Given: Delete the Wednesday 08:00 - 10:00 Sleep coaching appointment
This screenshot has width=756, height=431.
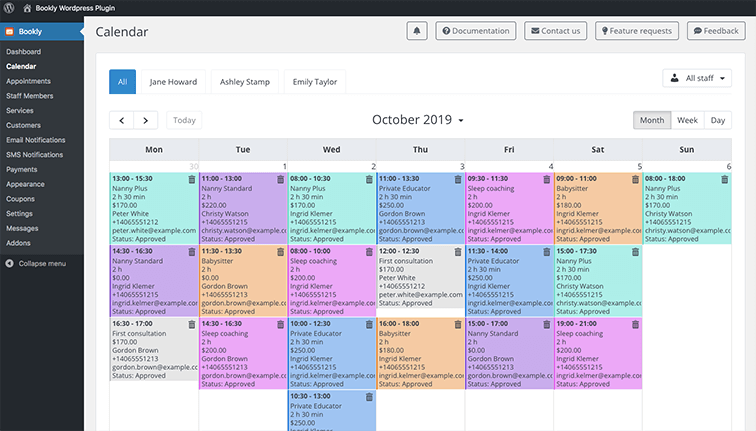Looking at the screenshot, I should (x=369, y=252).
